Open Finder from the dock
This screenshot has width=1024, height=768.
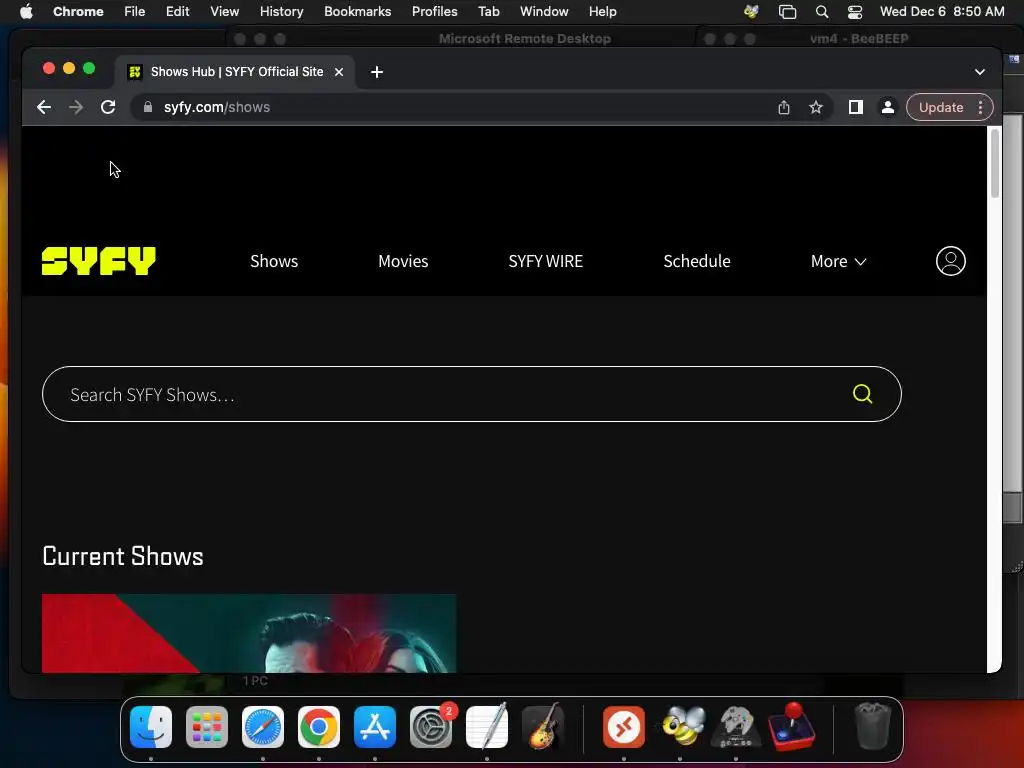tap(151, 727)
